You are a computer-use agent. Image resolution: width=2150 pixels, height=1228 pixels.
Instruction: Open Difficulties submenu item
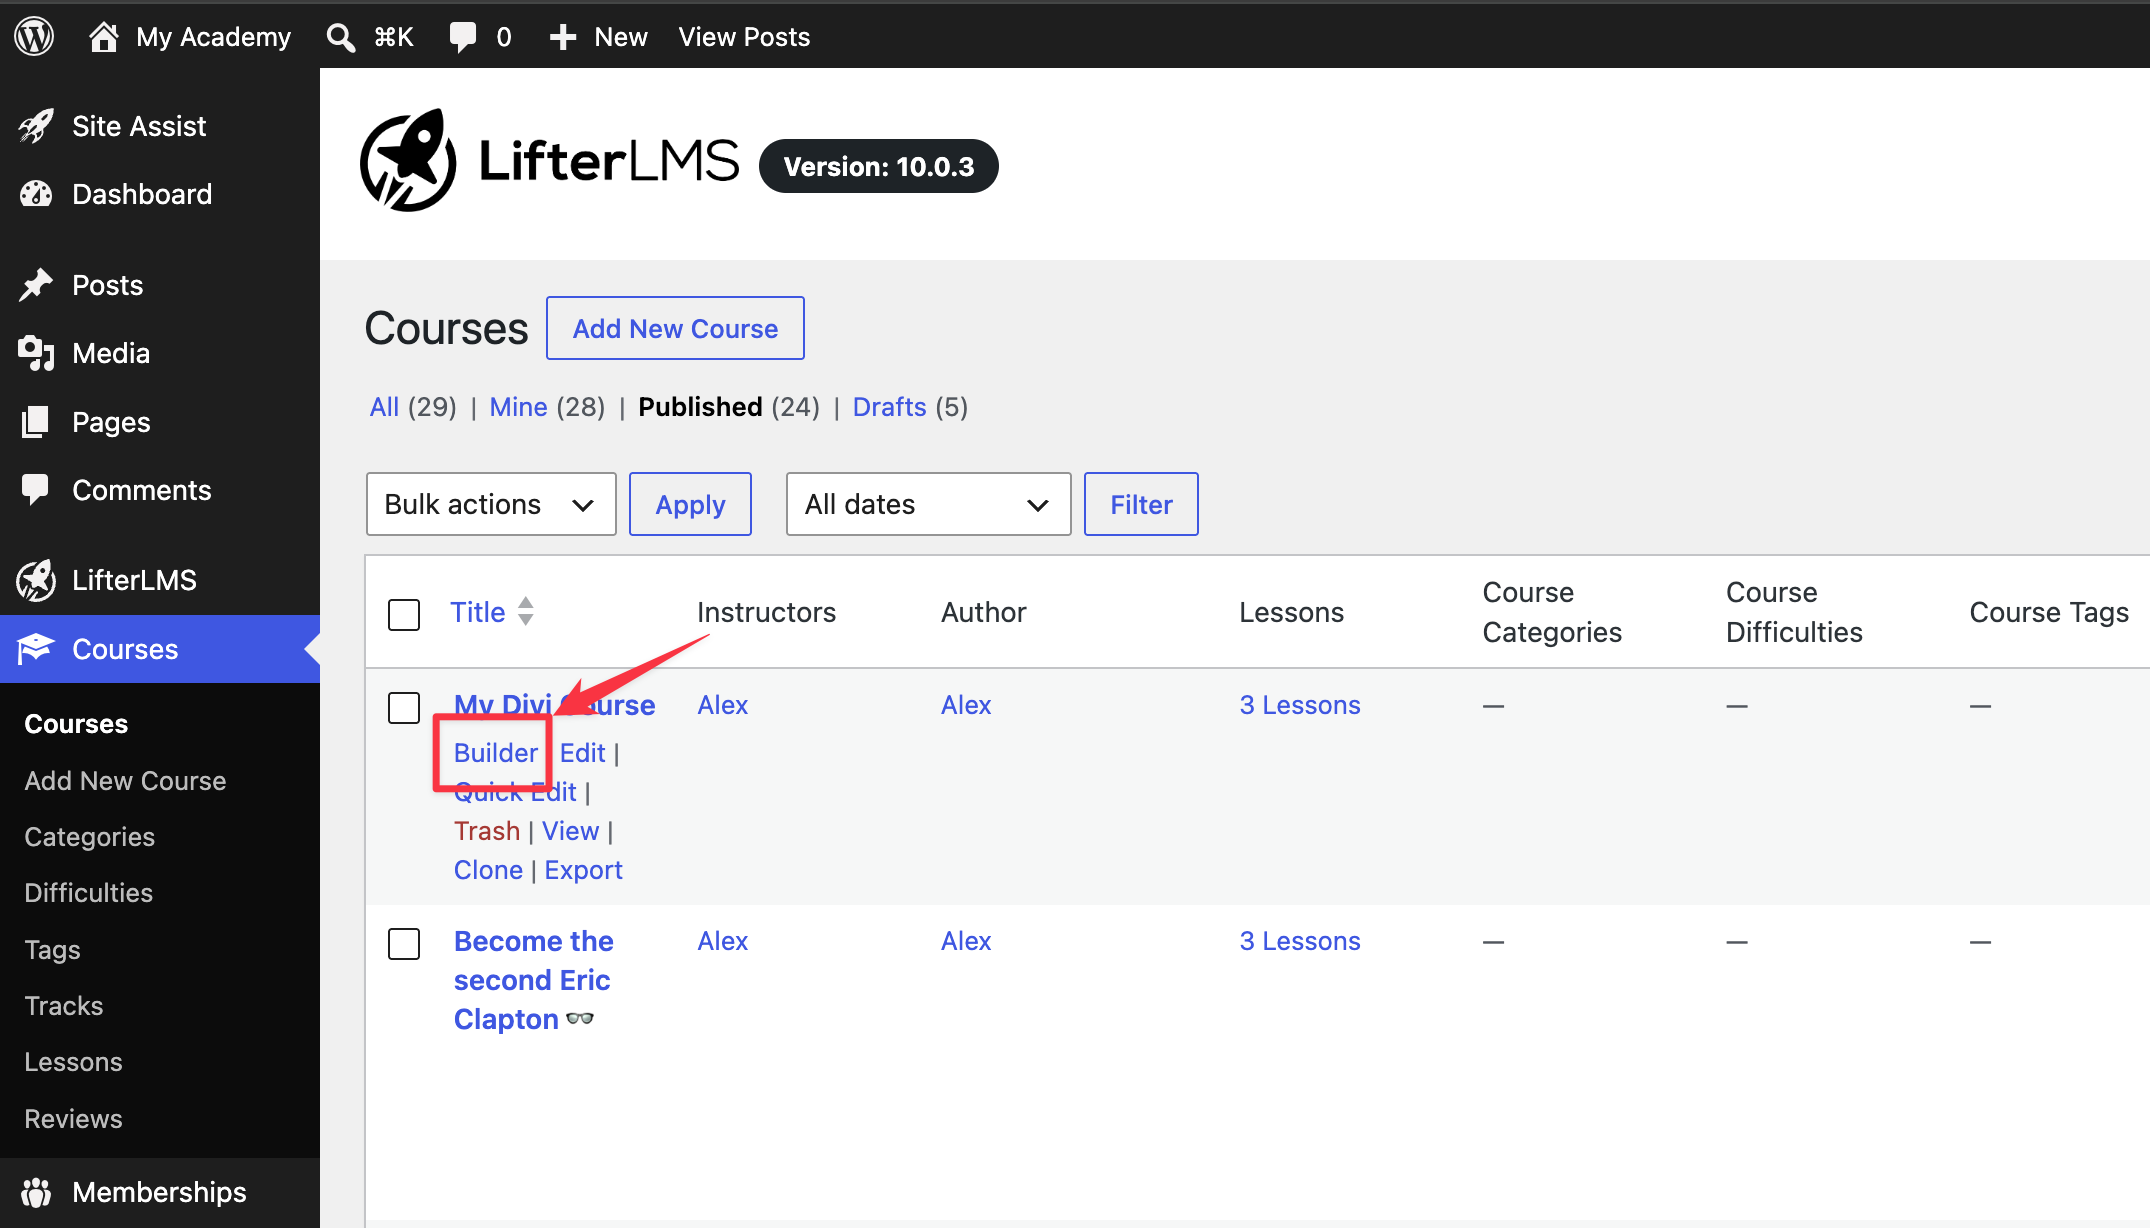pyautogui.click(x=88, y=893)
